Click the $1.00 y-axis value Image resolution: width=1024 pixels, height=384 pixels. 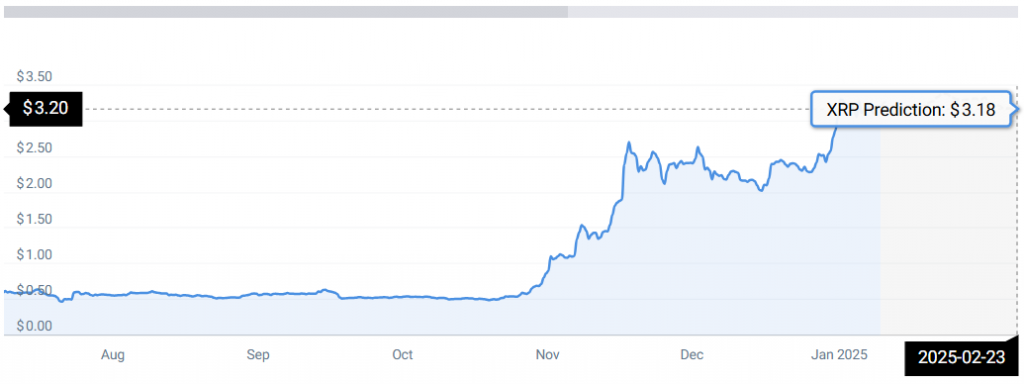pyautogui.click(x=34, y=255)
